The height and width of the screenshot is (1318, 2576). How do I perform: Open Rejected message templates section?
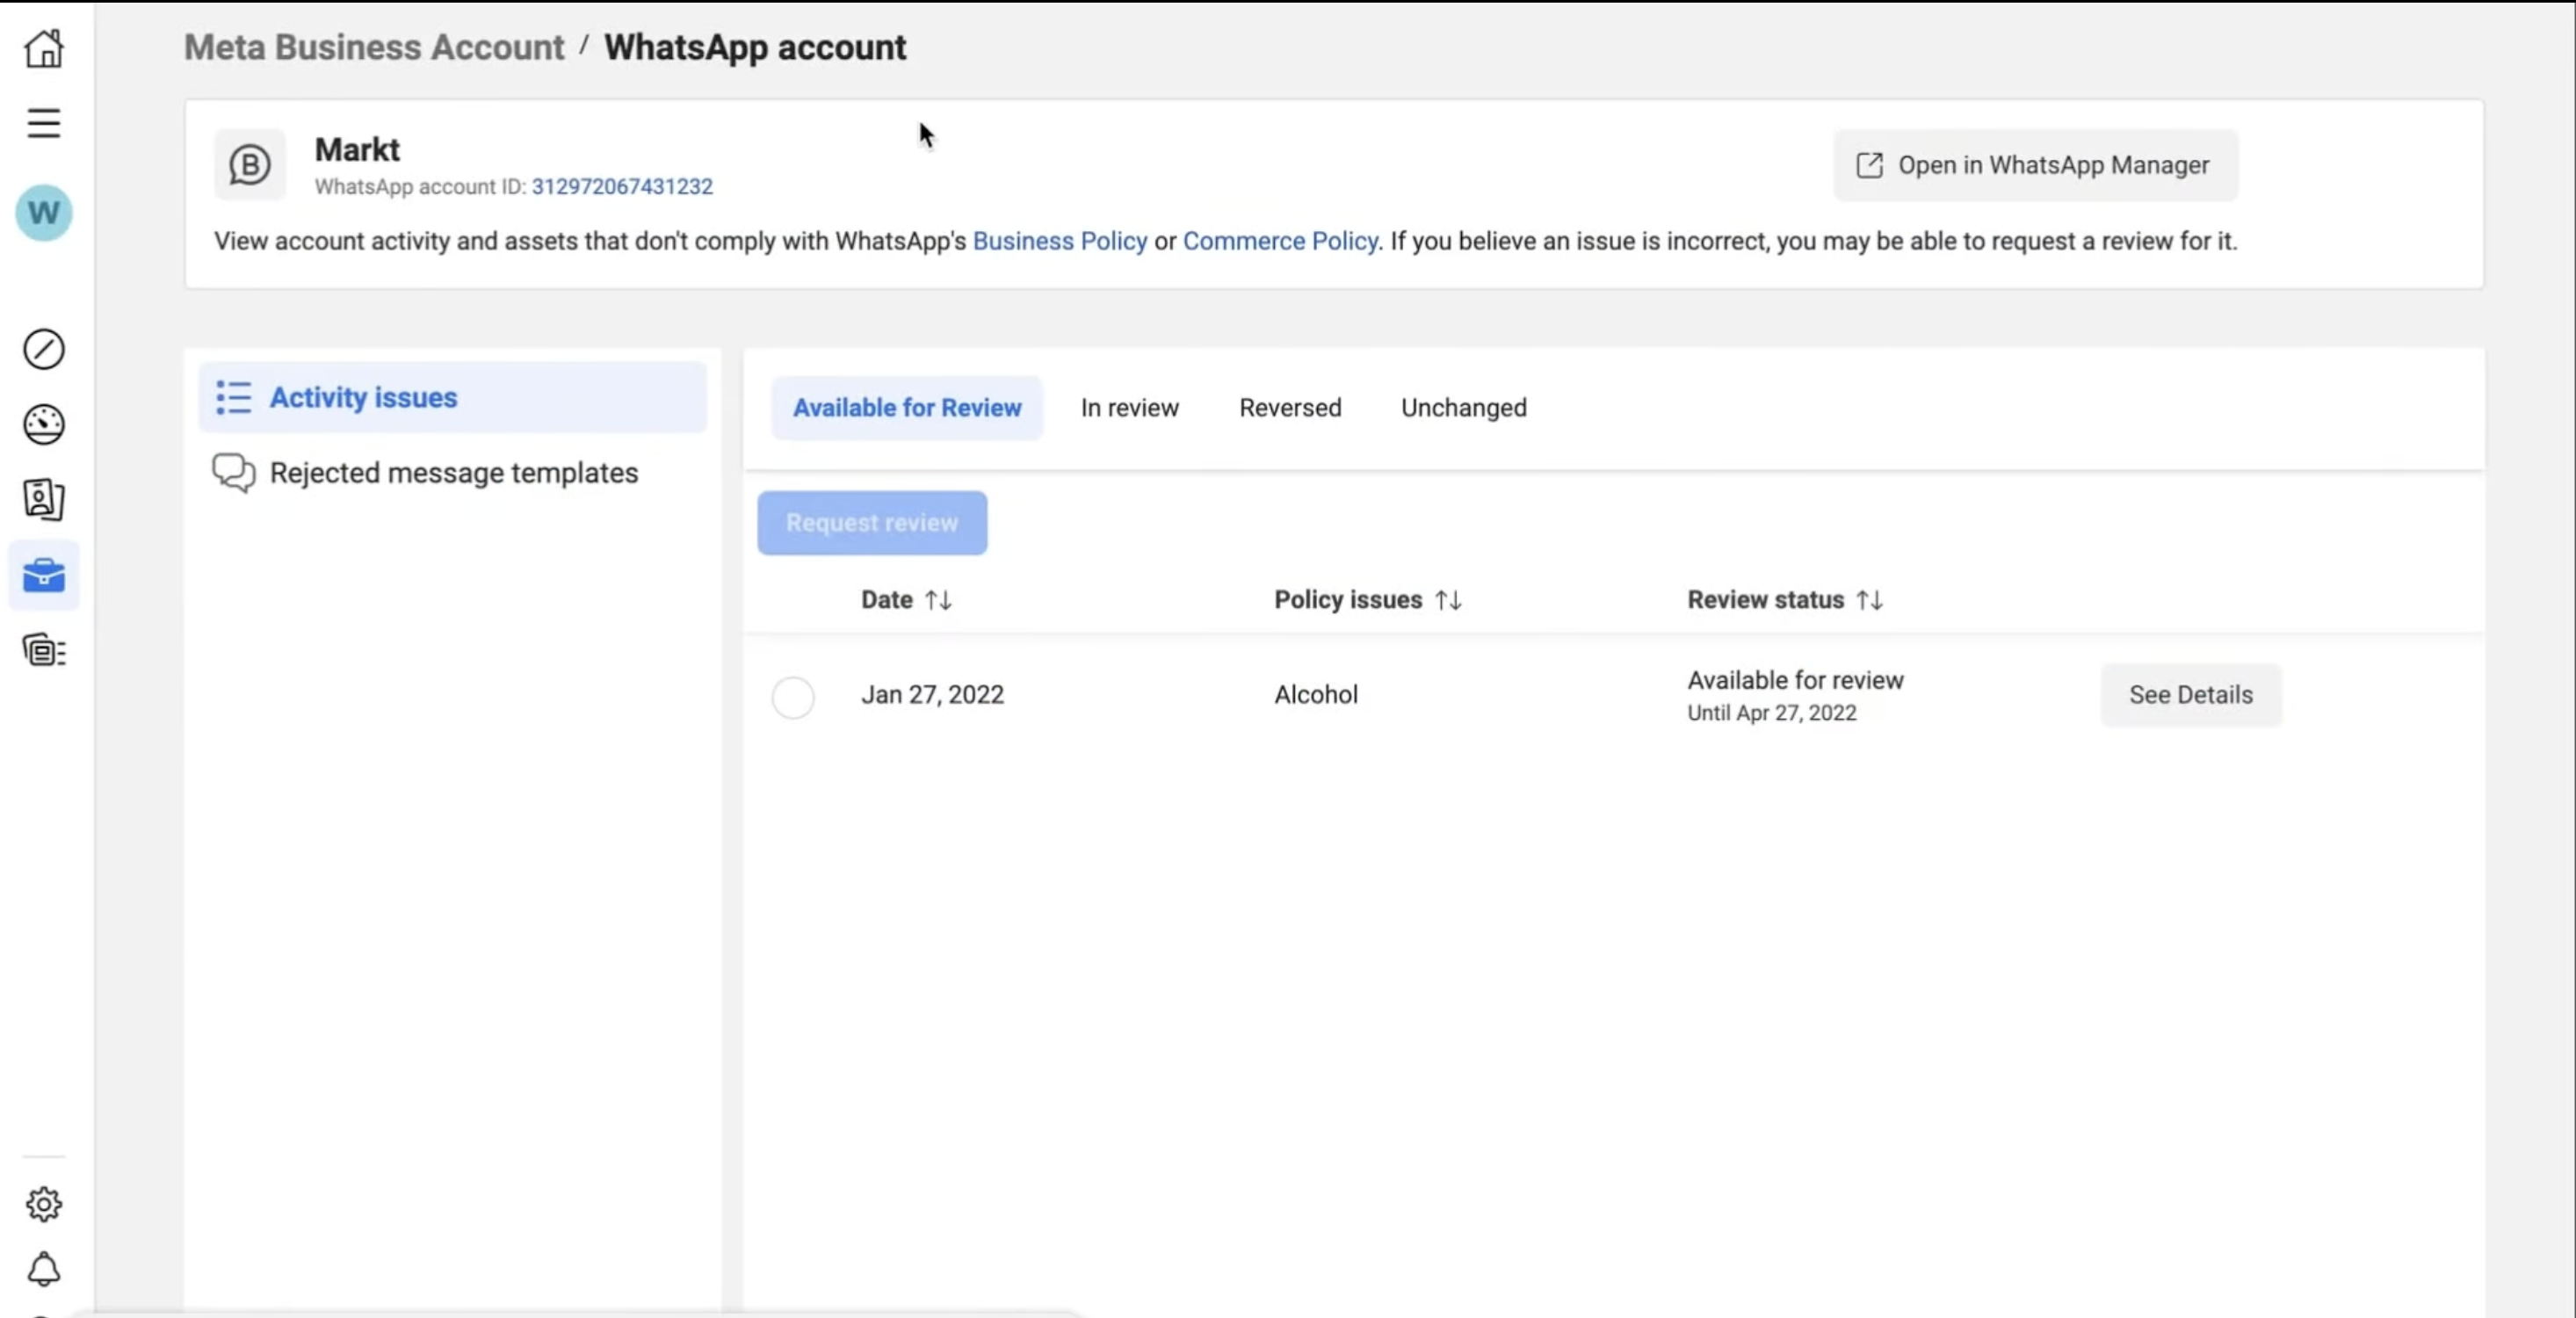[x=453, y=473]
